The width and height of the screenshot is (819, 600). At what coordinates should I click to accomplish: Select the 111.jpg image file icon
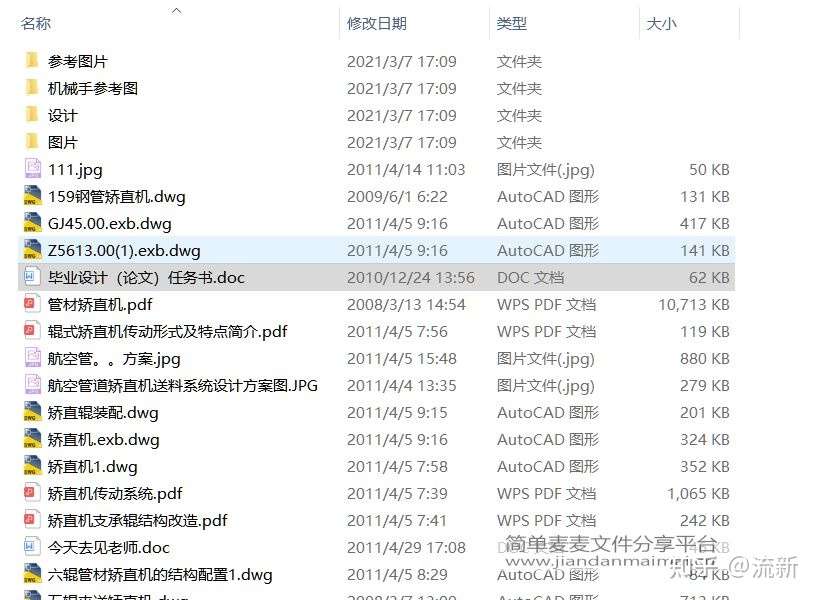(x=32, y=169)
